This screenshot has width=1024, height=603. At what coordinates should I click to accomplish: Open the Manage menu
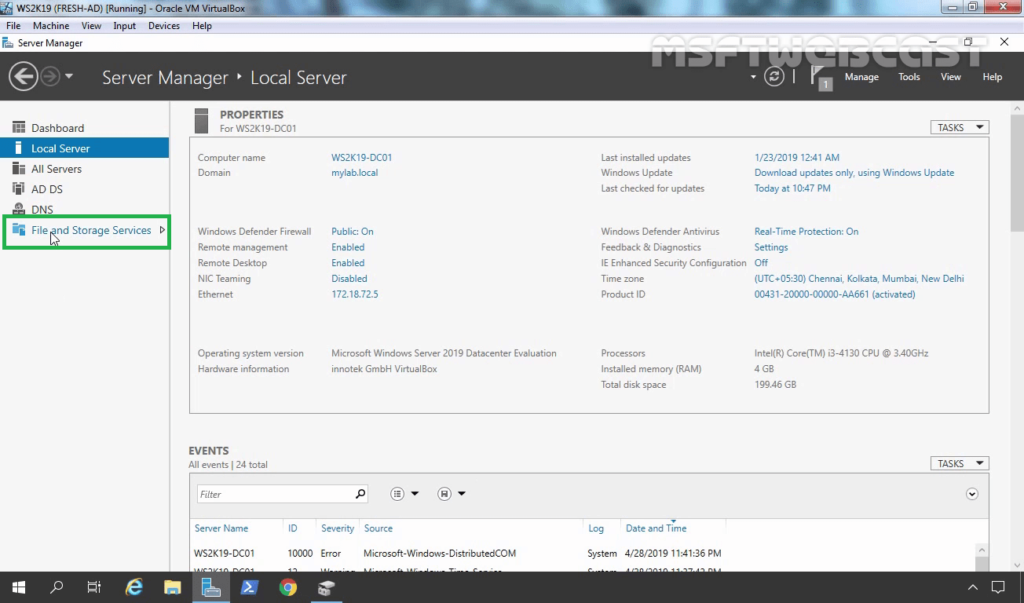[861, 77]
